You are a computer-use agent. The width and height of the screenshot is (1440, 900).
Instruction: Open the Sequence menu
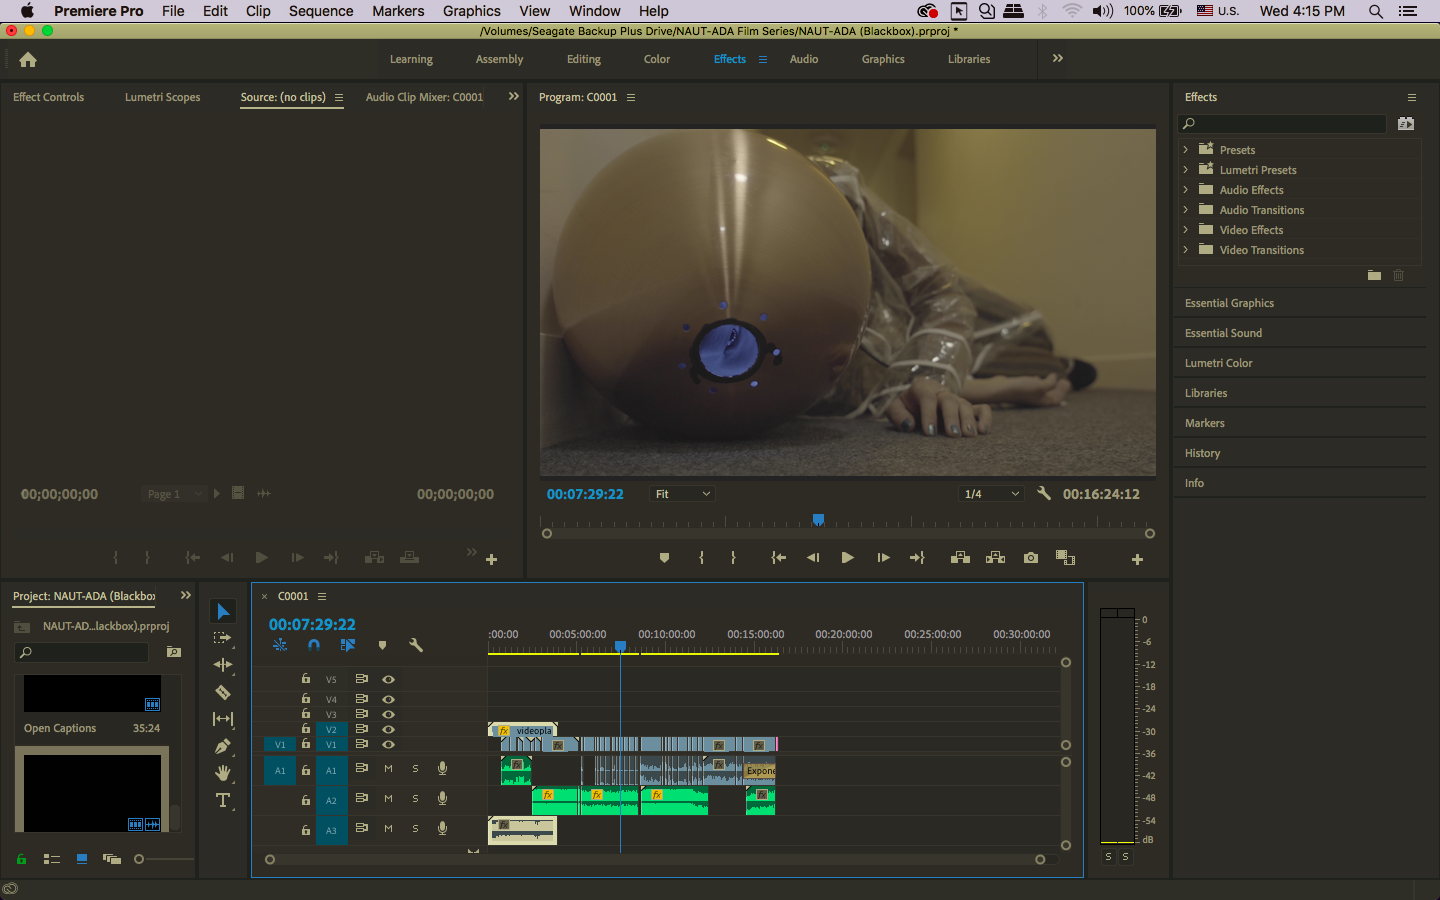click(321, 11)
